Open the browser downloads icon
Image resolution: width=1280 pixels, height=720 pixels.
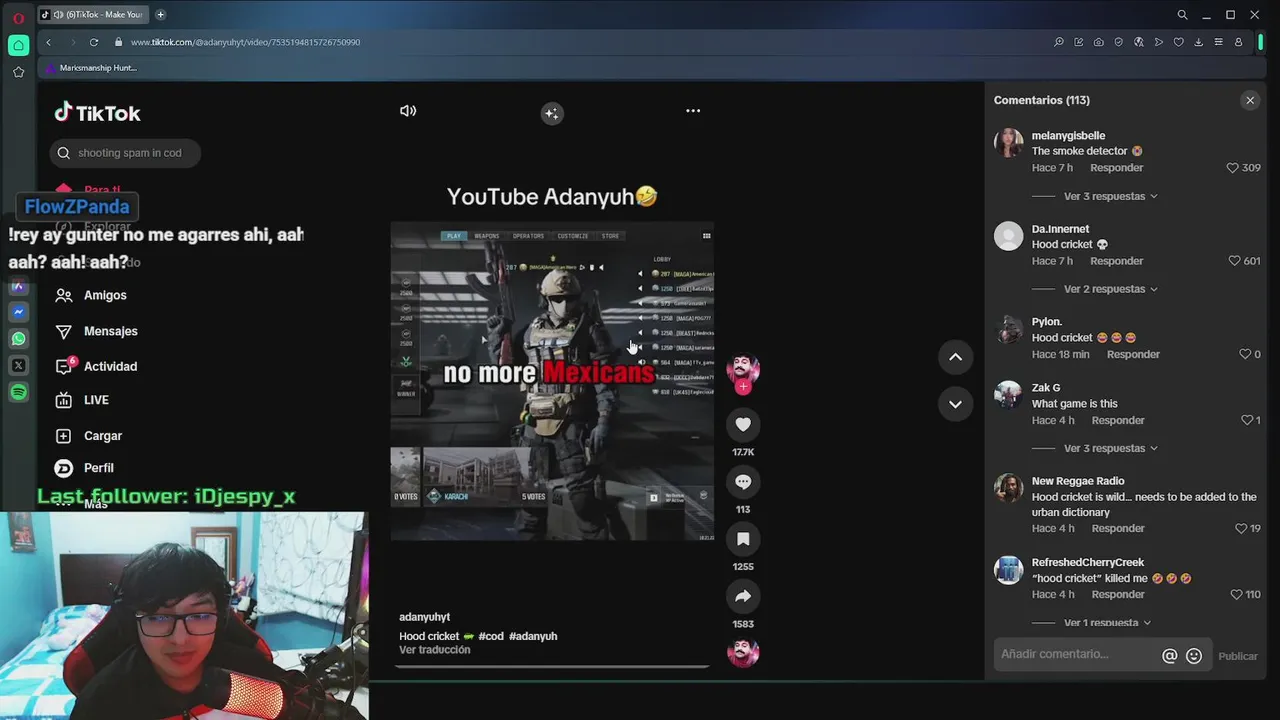point(1199,42)
